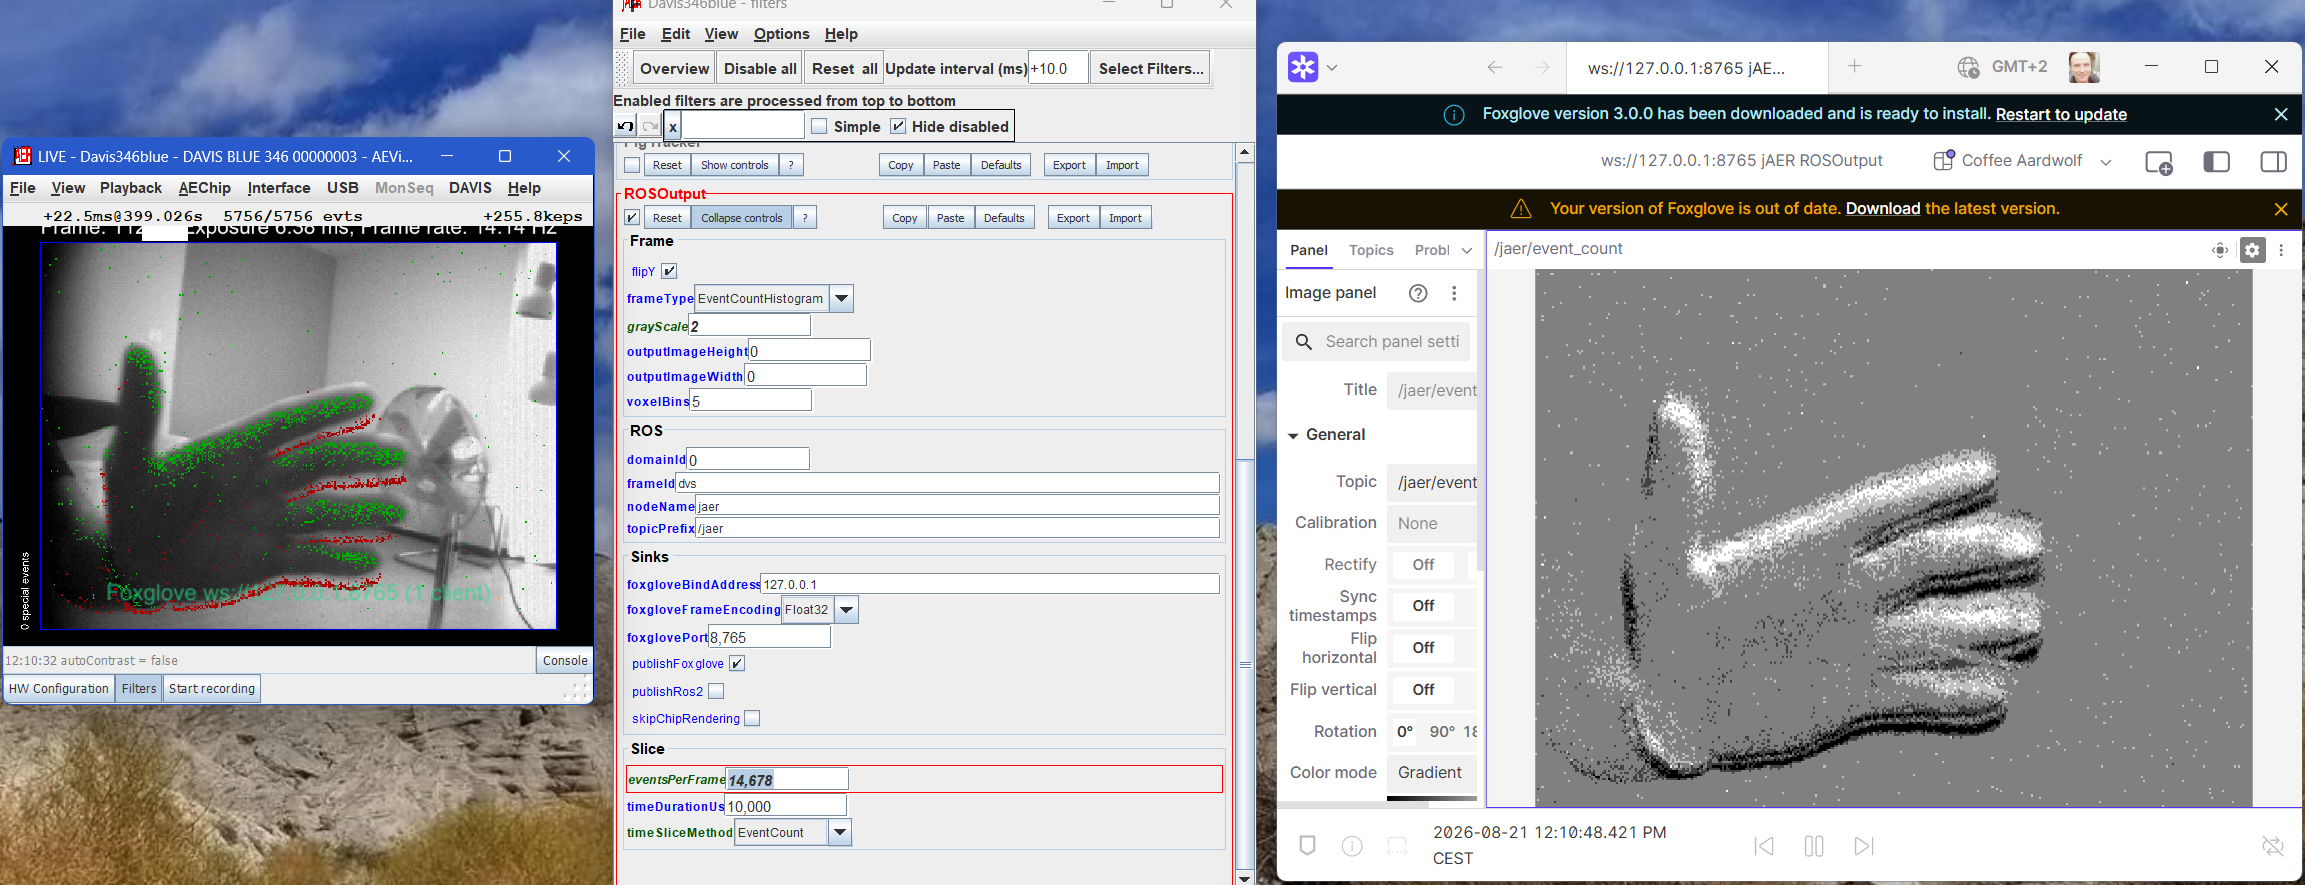Open the frameType EventCountHistogram dropdown

tap(842, 298)
